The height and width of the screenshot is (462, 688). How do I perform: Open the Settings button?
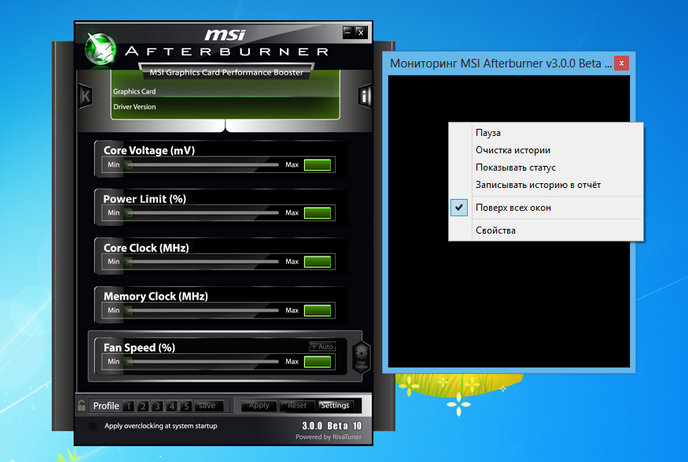point(335,405)
